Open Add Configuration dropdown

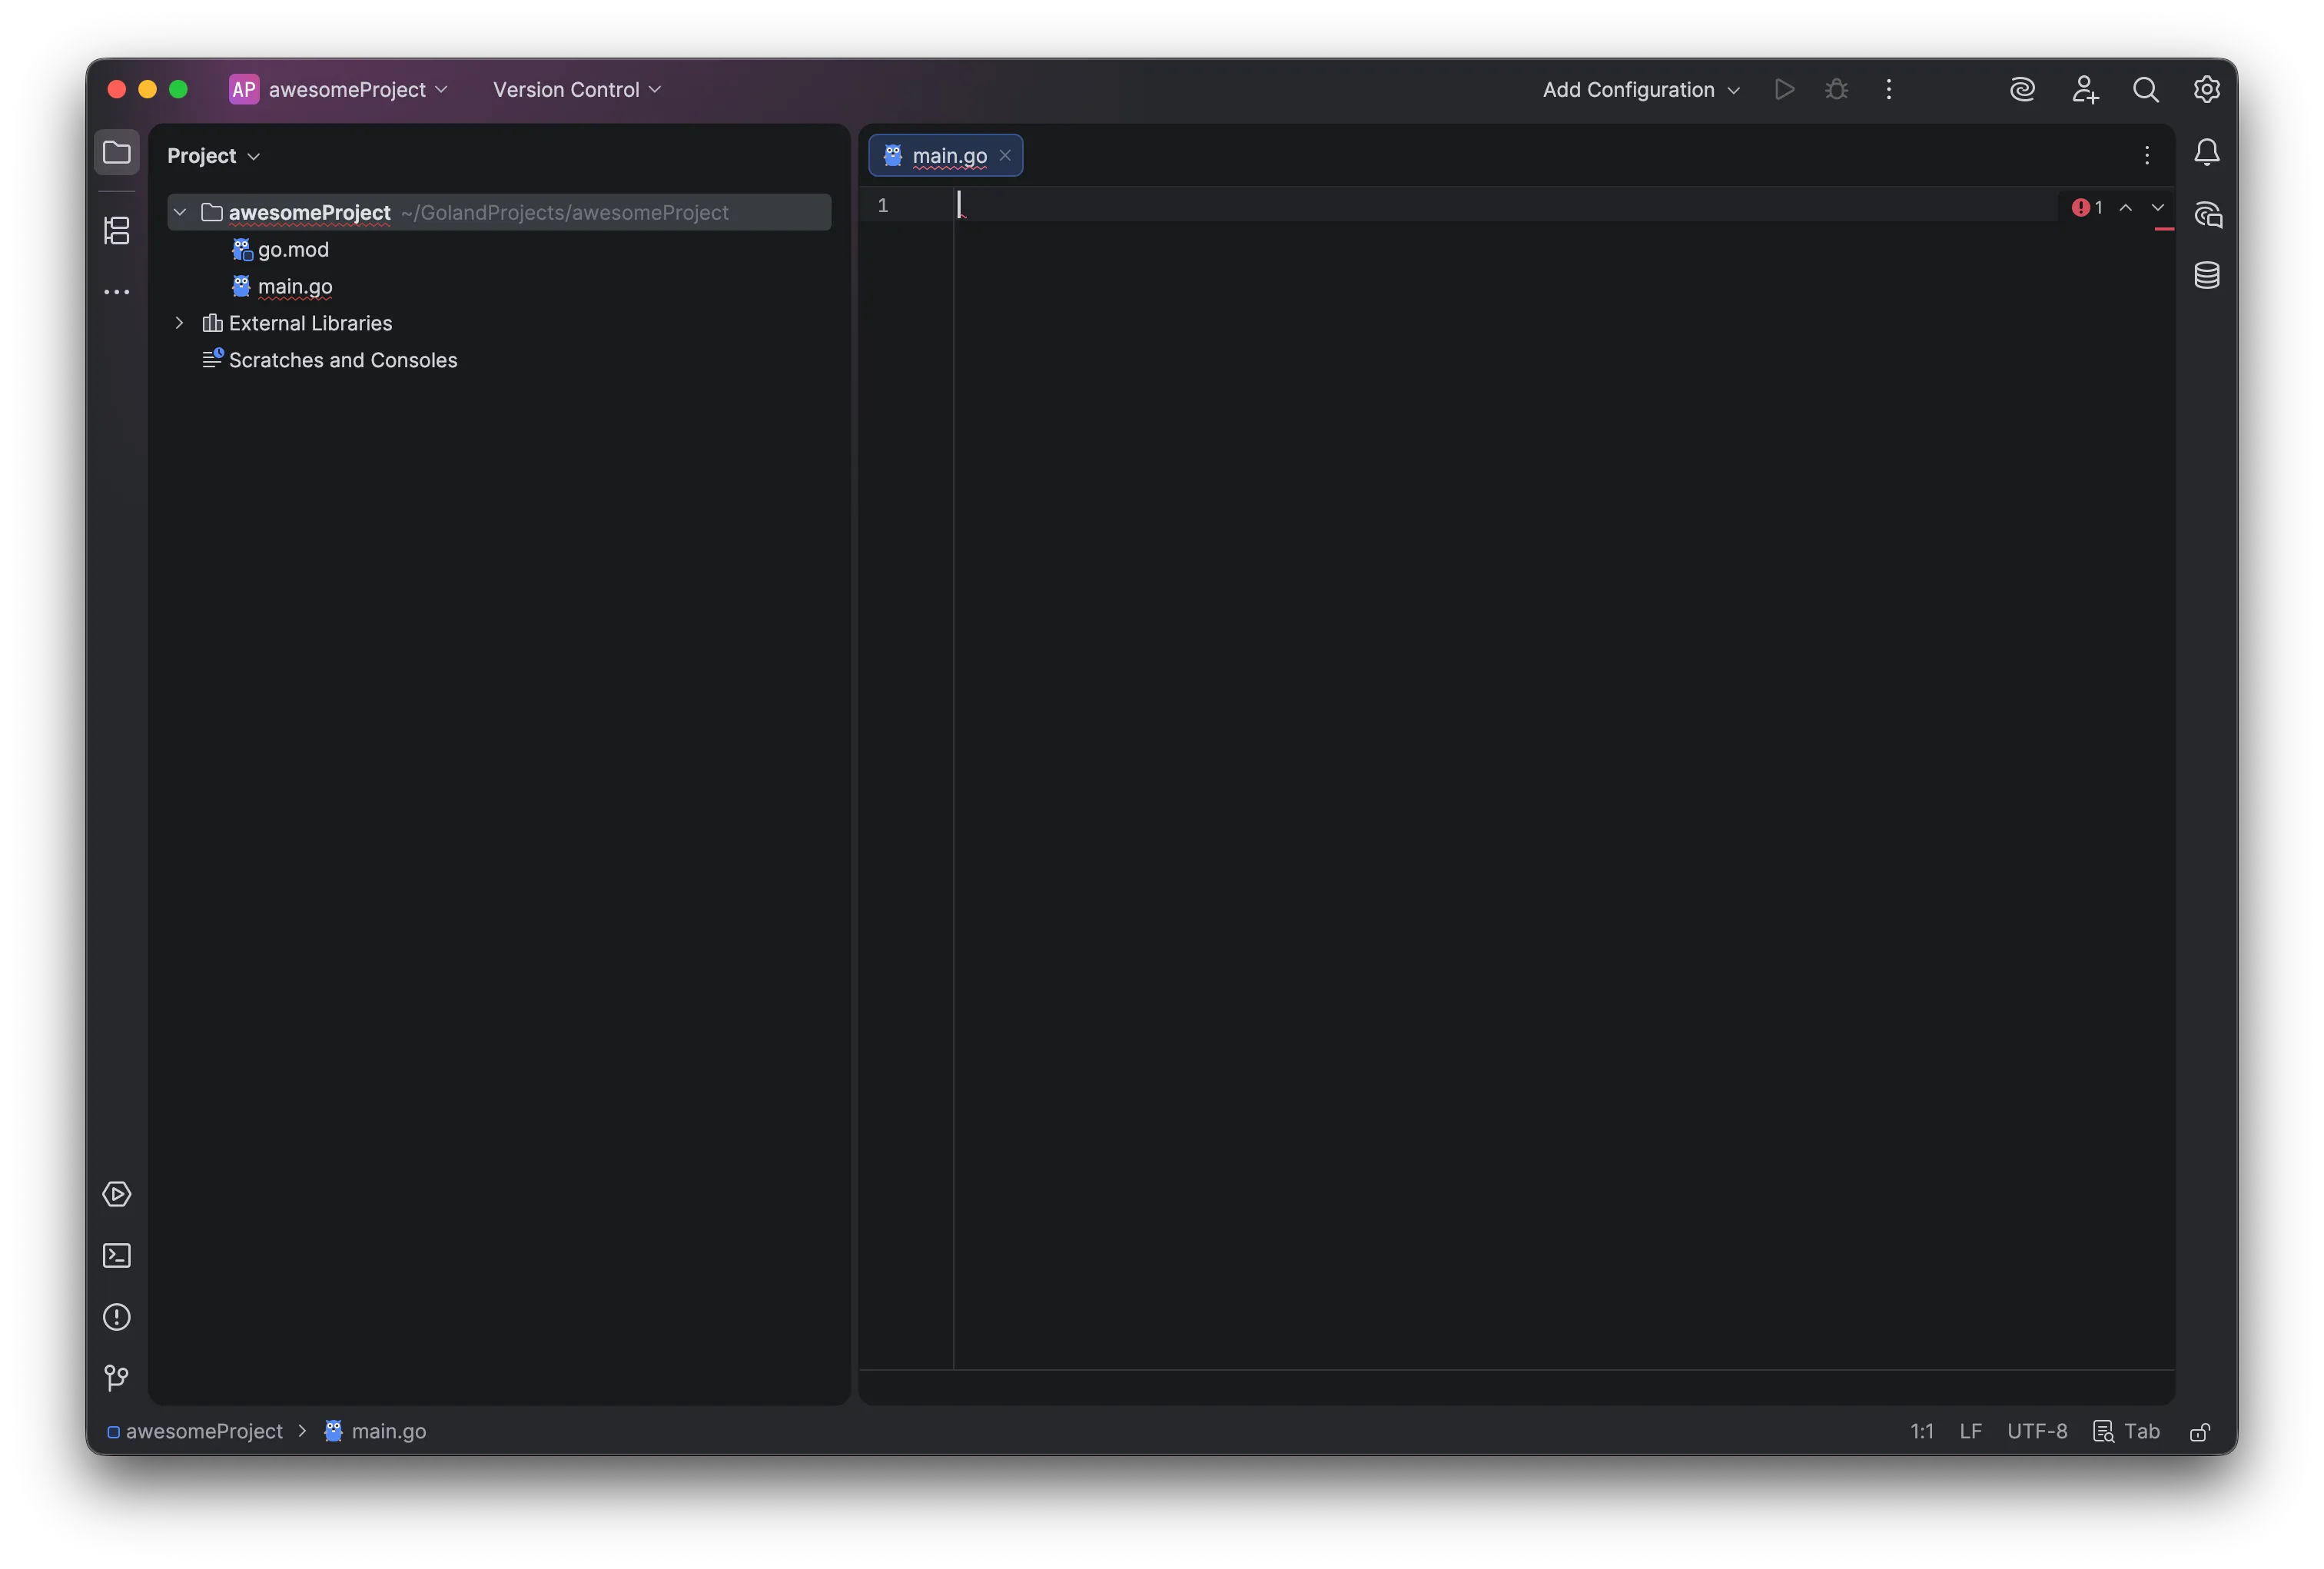click(x=1640, y=89)
